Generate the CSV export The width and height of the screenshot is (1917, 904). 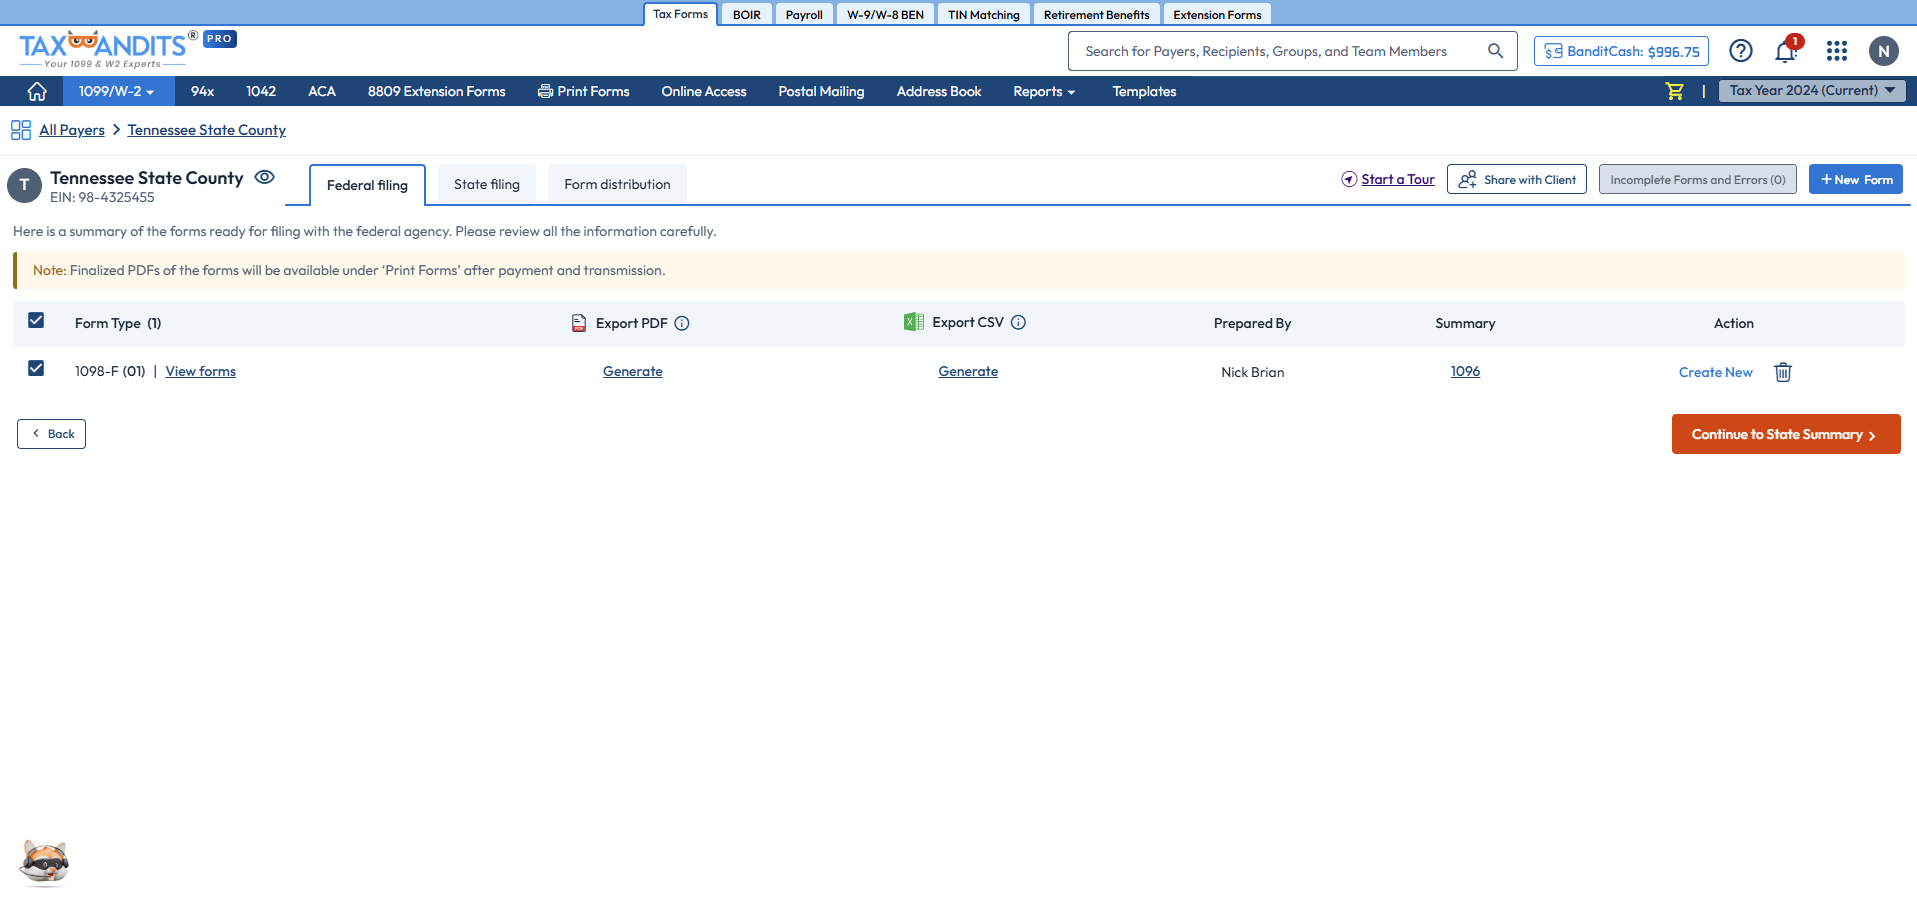(x=968, y=371)
